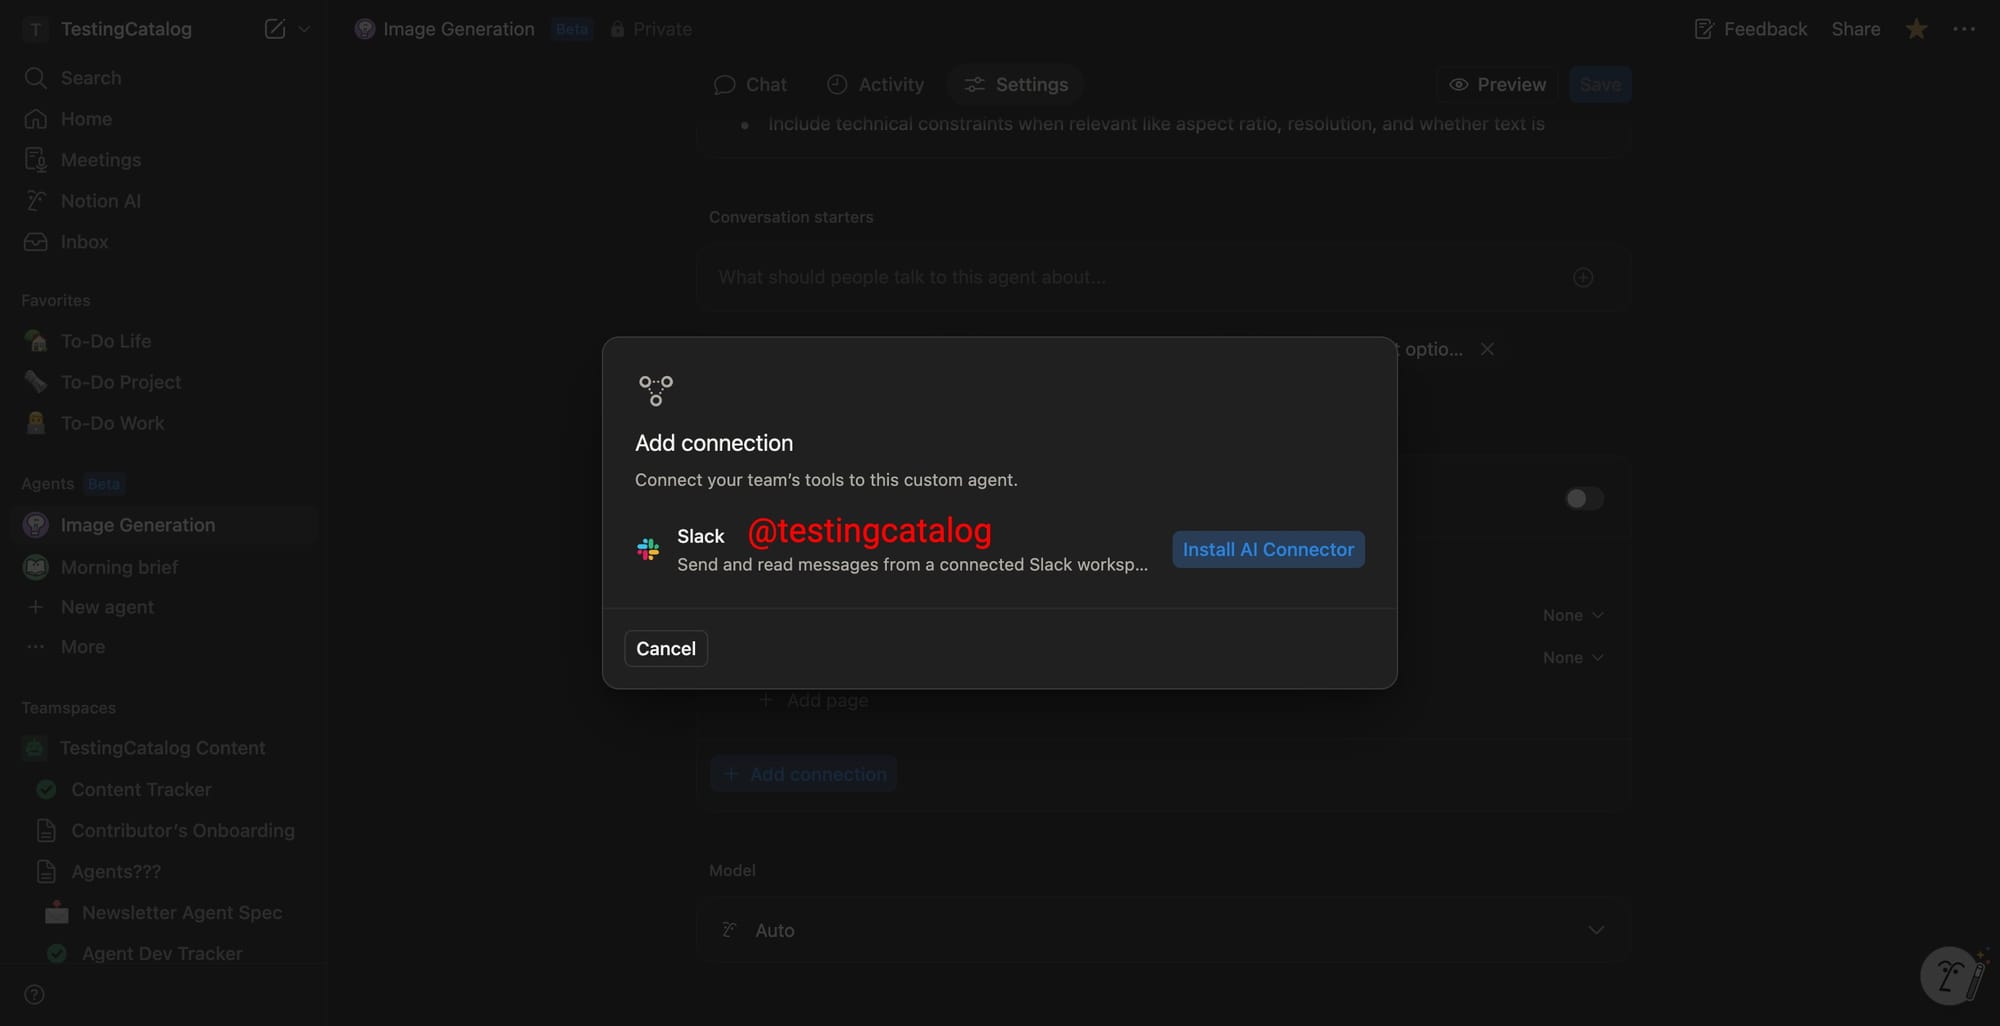Click the plus icon beside conversation starters

1583,277
